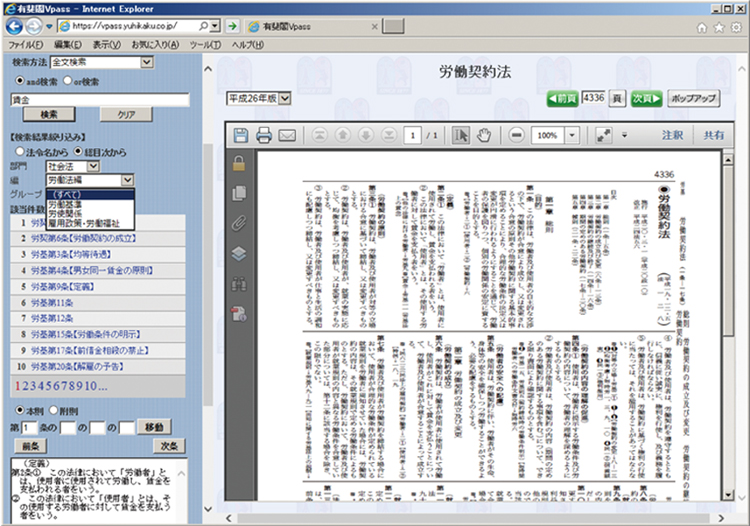750x526 pixels.
Task: Click the 労契第6条【労働契約の成立】 result
Action: (x=84, y=238)
